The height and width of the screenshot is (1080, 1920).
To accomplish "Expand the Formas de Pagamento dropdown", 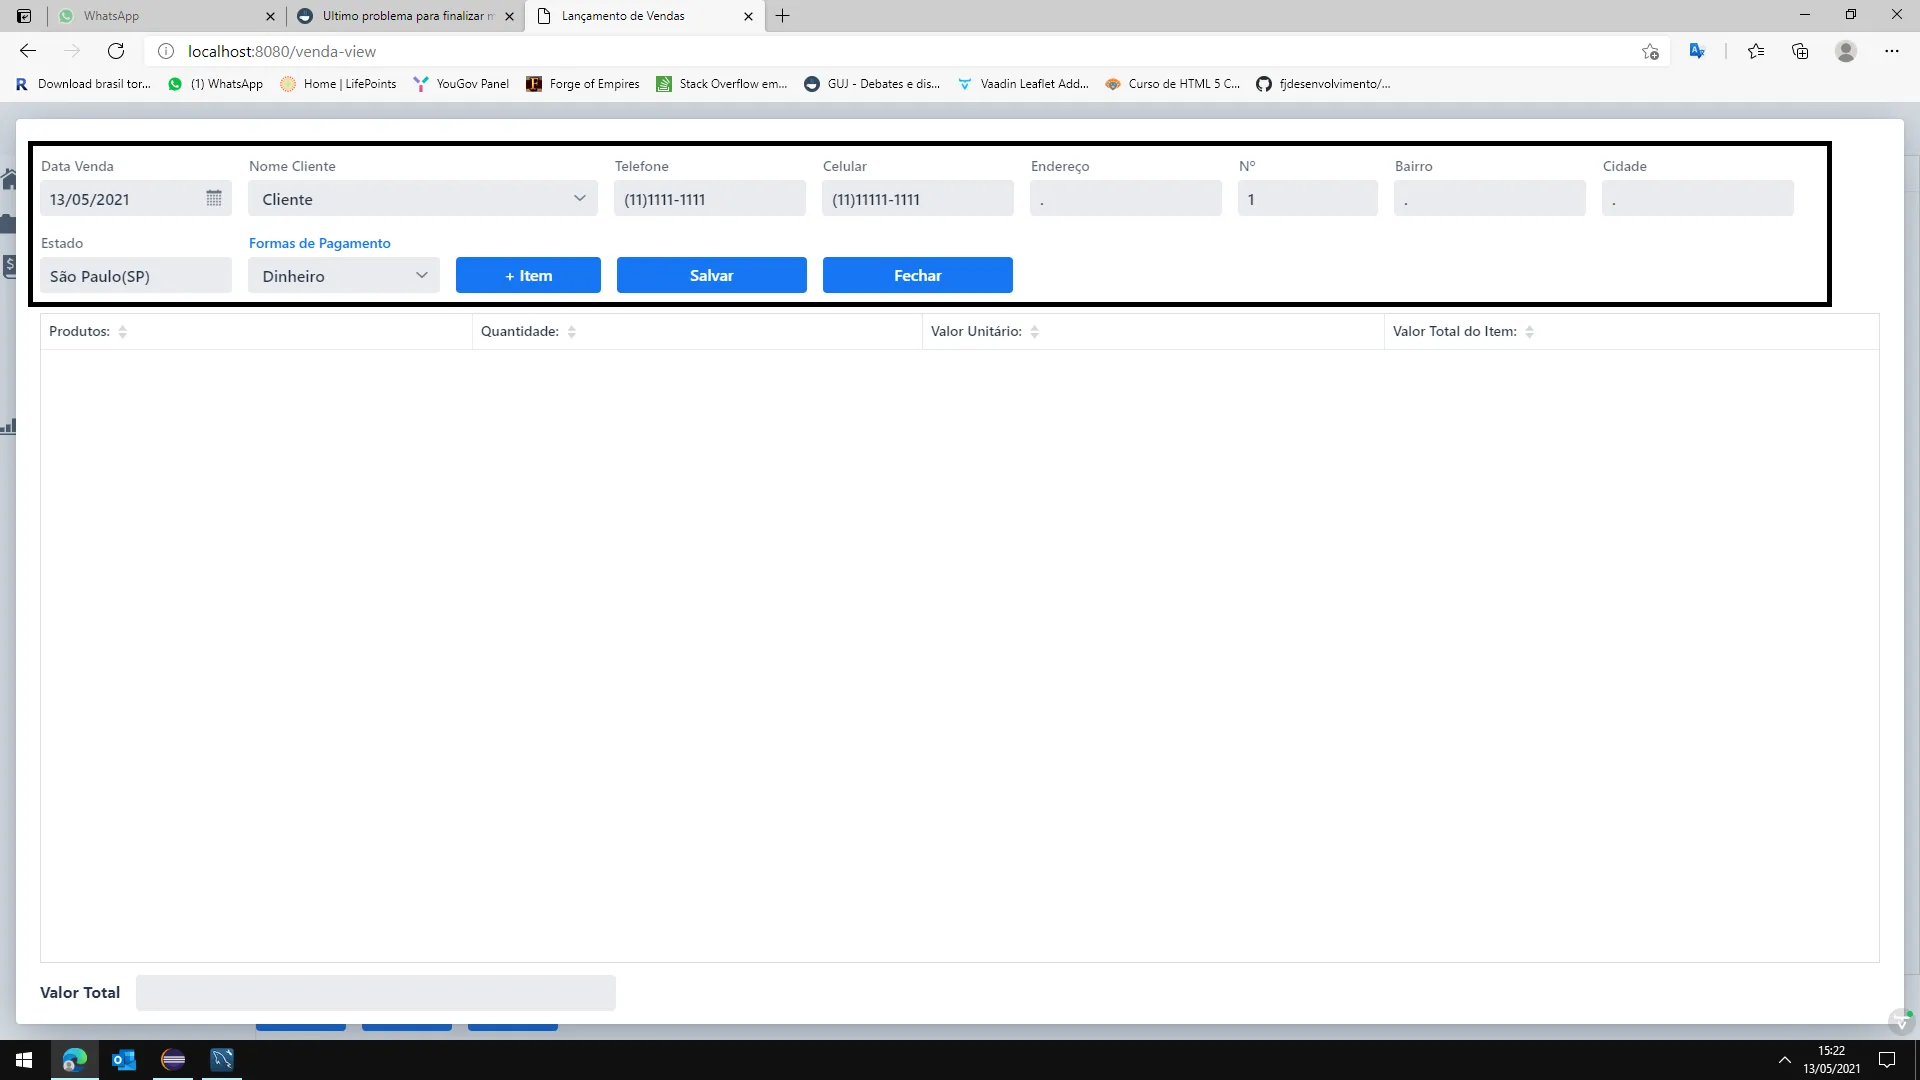I will pyautogui.click(x=421, y=275).
